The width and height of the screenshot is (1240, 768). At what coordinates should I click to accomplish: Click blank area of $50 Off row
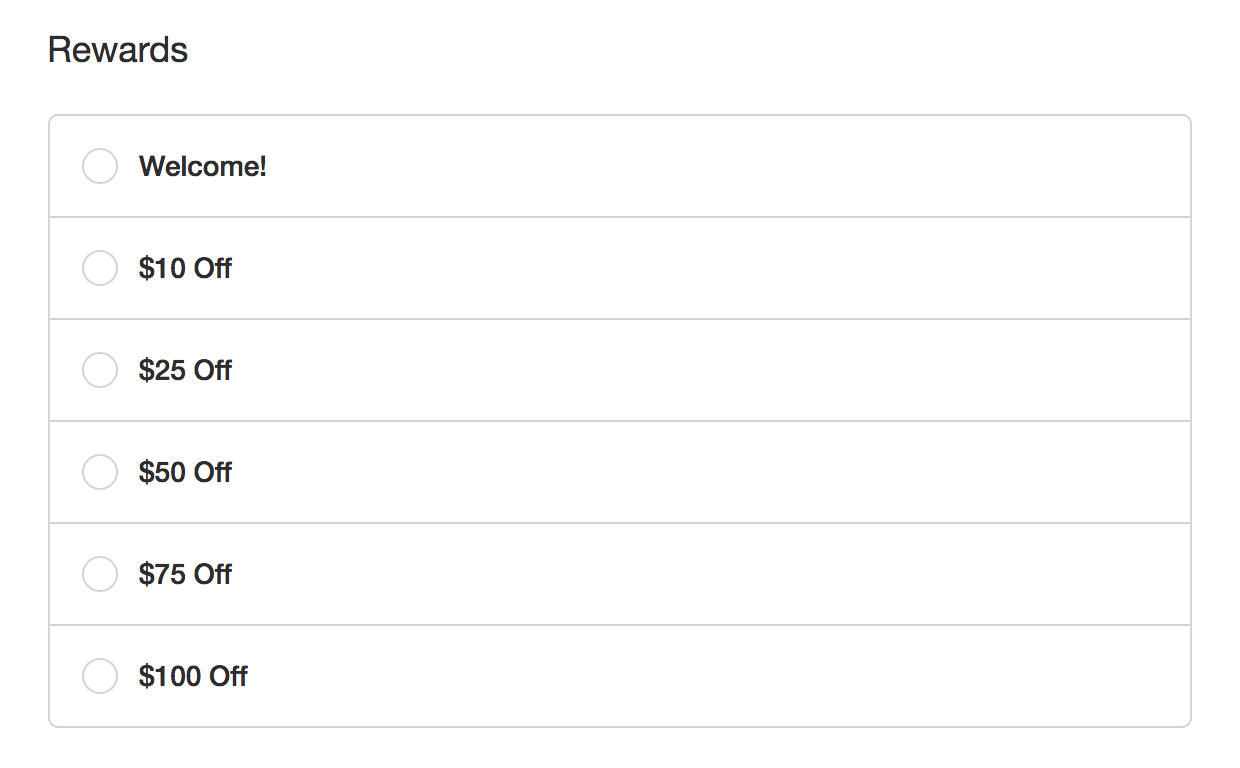tap(700, 472)
